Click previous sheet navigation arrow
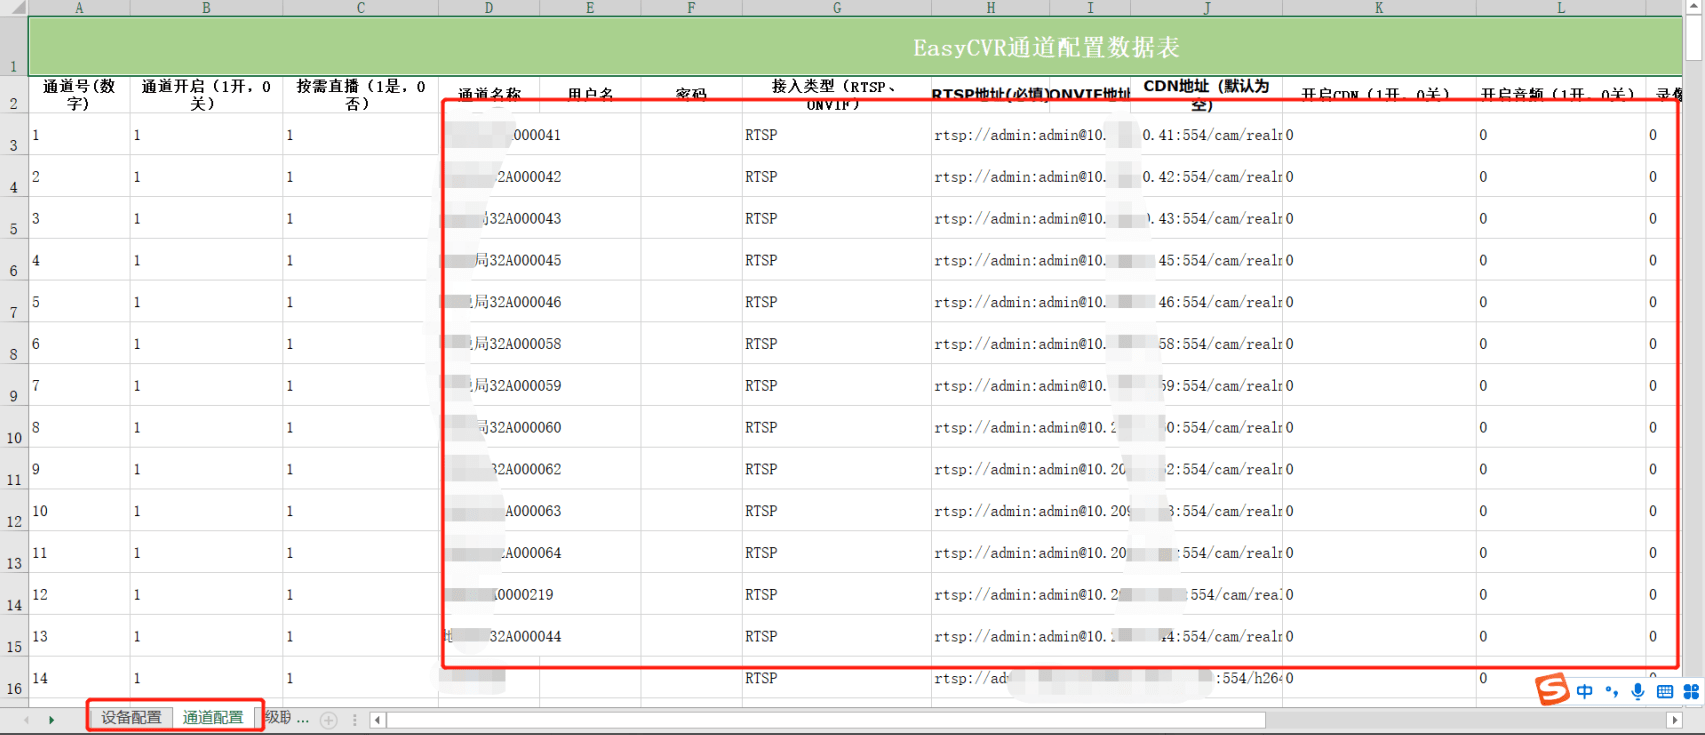 coord(26,719)
